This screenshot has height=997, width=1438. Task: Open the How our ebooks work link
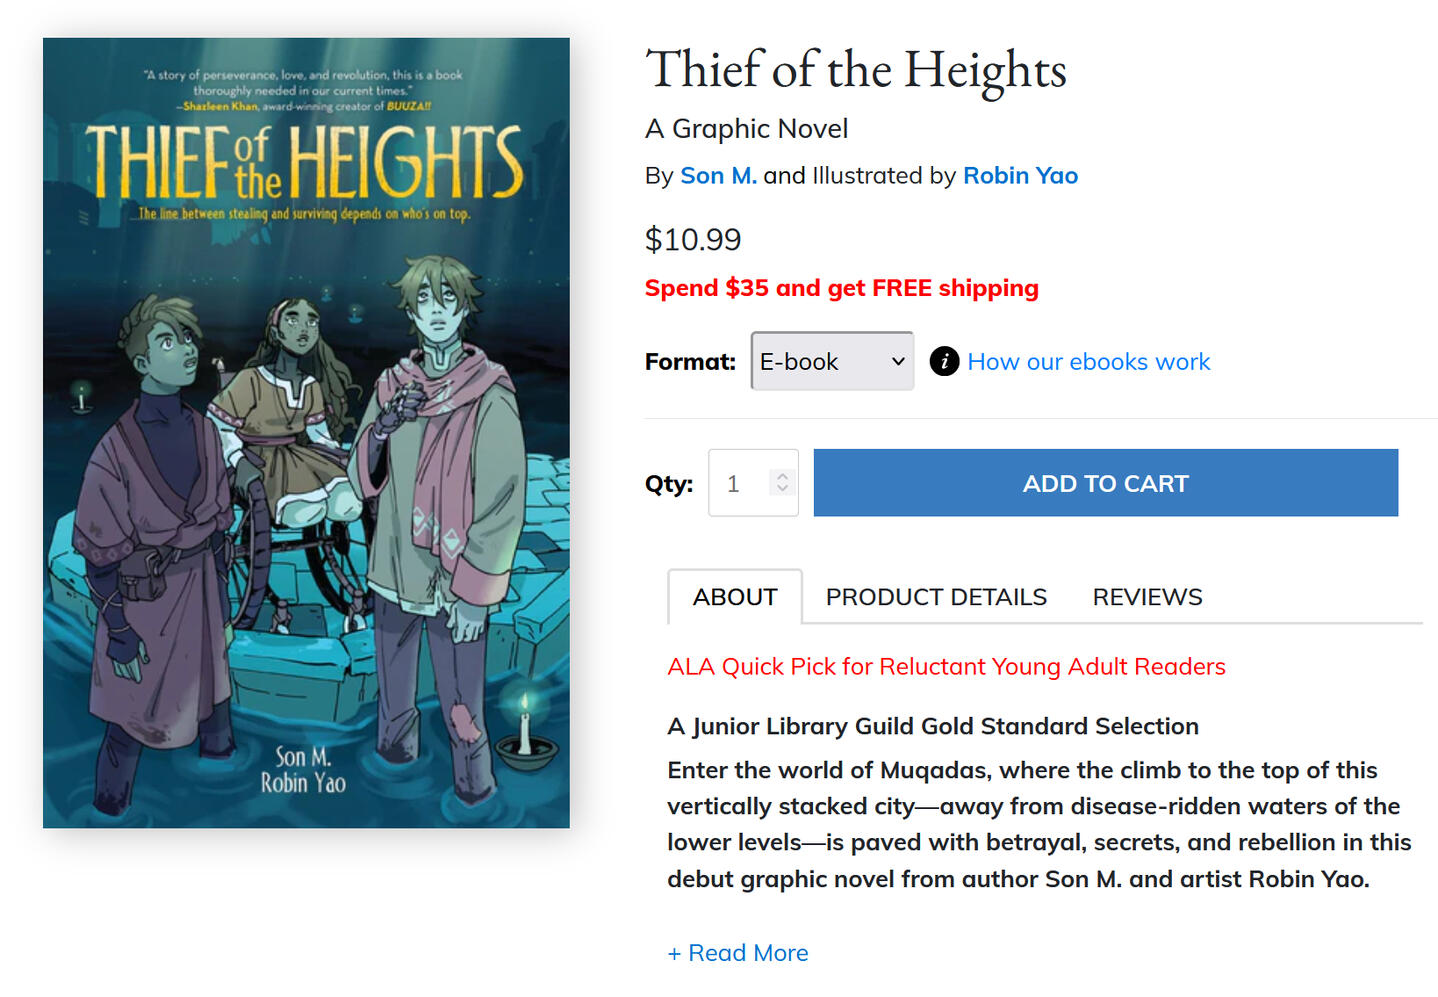1088,361
